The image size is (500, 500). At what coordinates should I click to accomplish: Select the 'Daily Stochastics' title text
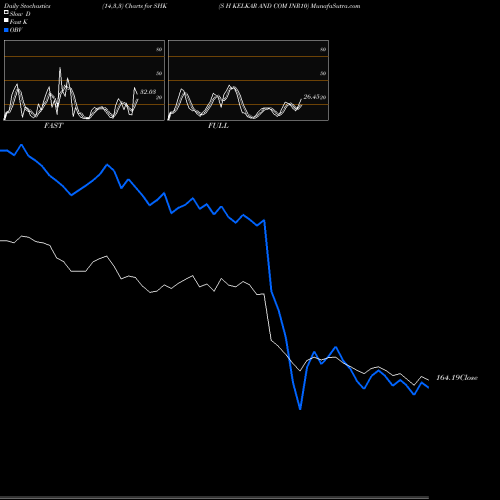(27, 6)
